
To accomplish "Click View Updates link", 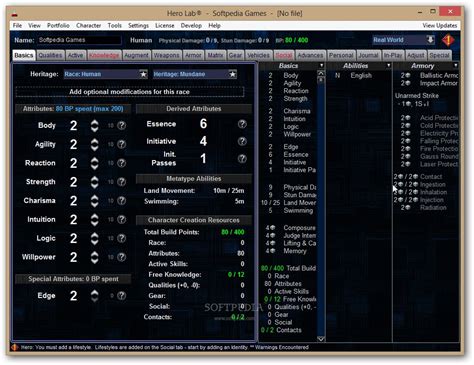I will (440, 26).
